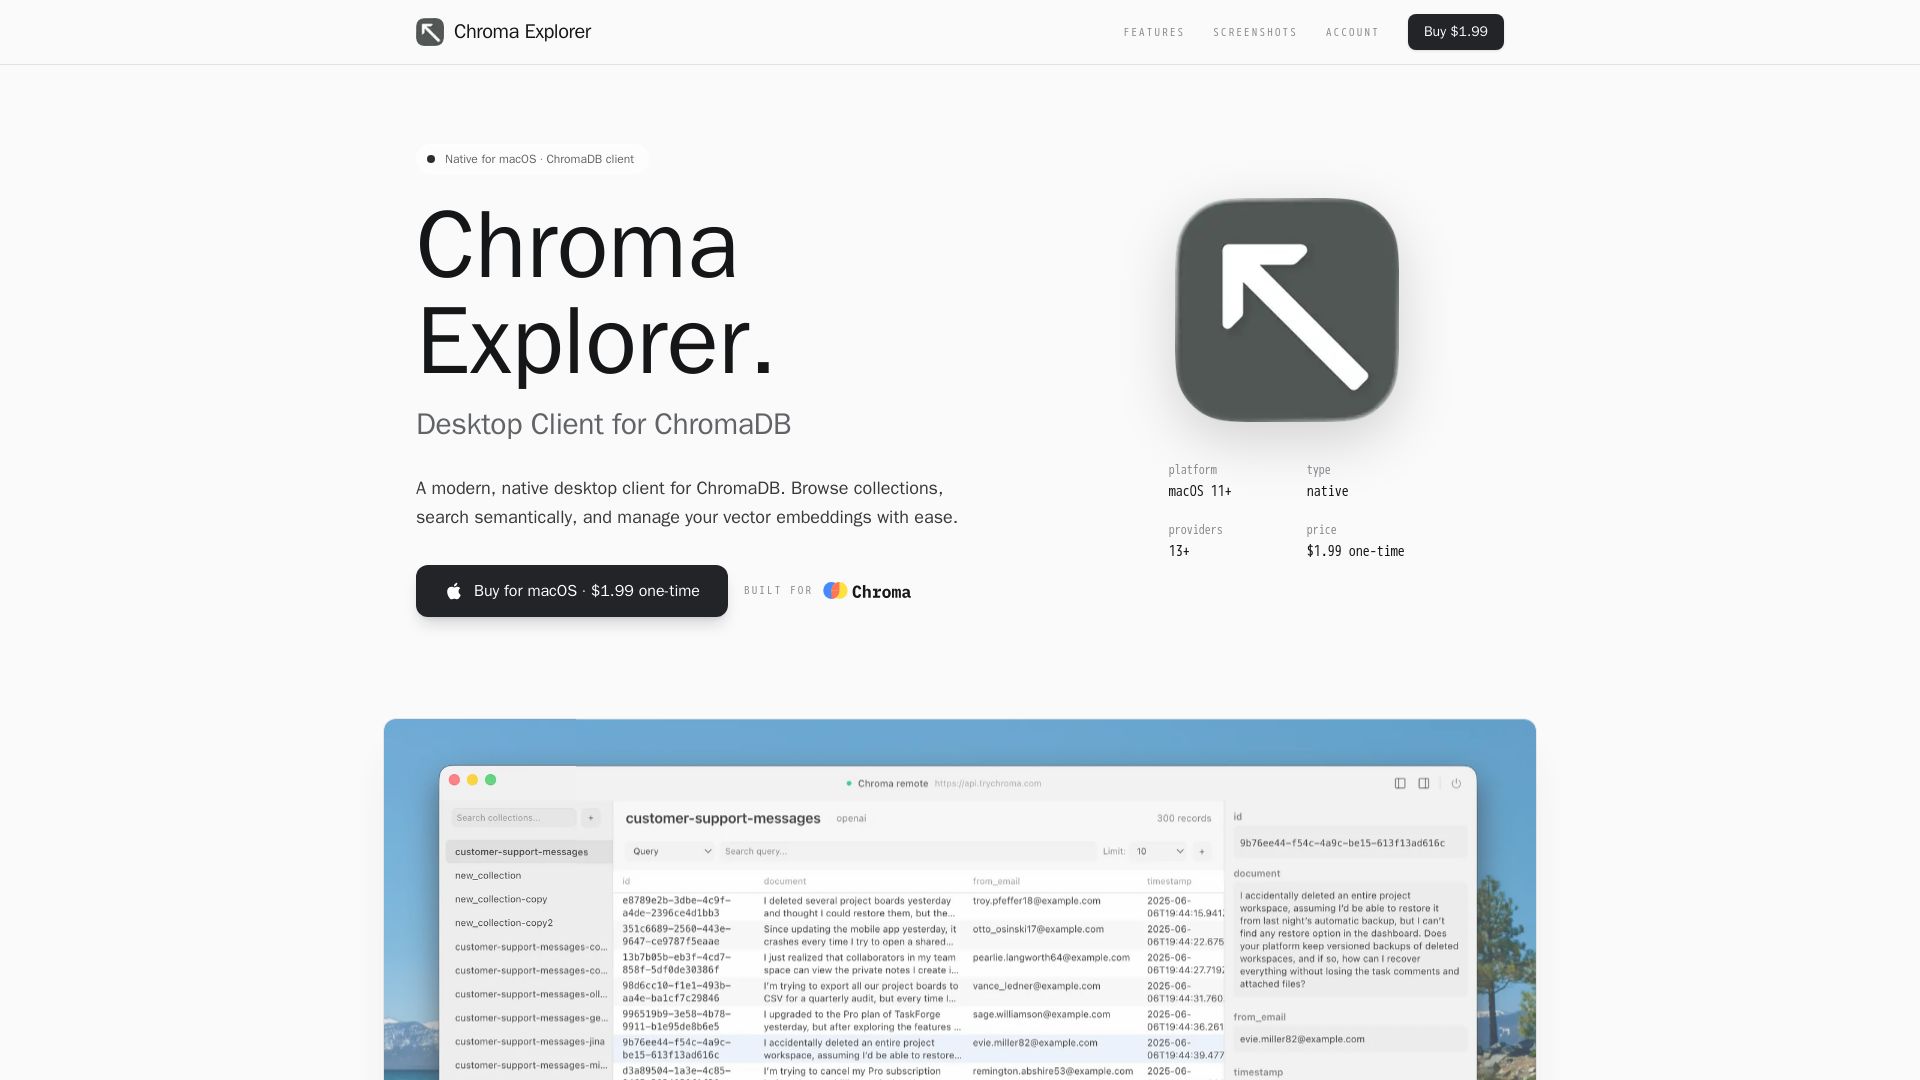Viewport: 1920px width, 1080px height.
Task: Click $1.99 one-time price value
Action: pos(1355,552)
